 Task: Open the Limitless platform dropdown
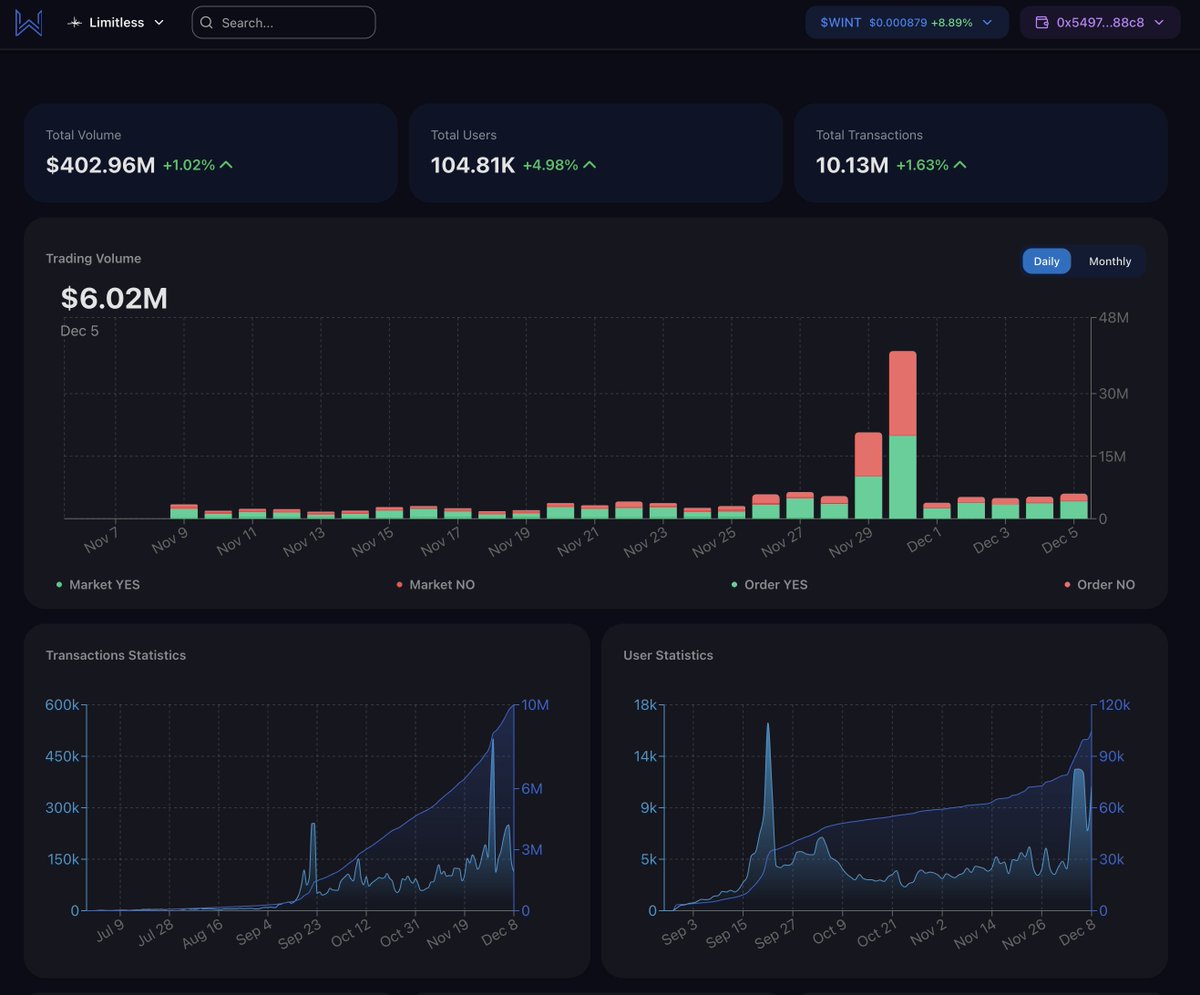click(x=116, y=22)
